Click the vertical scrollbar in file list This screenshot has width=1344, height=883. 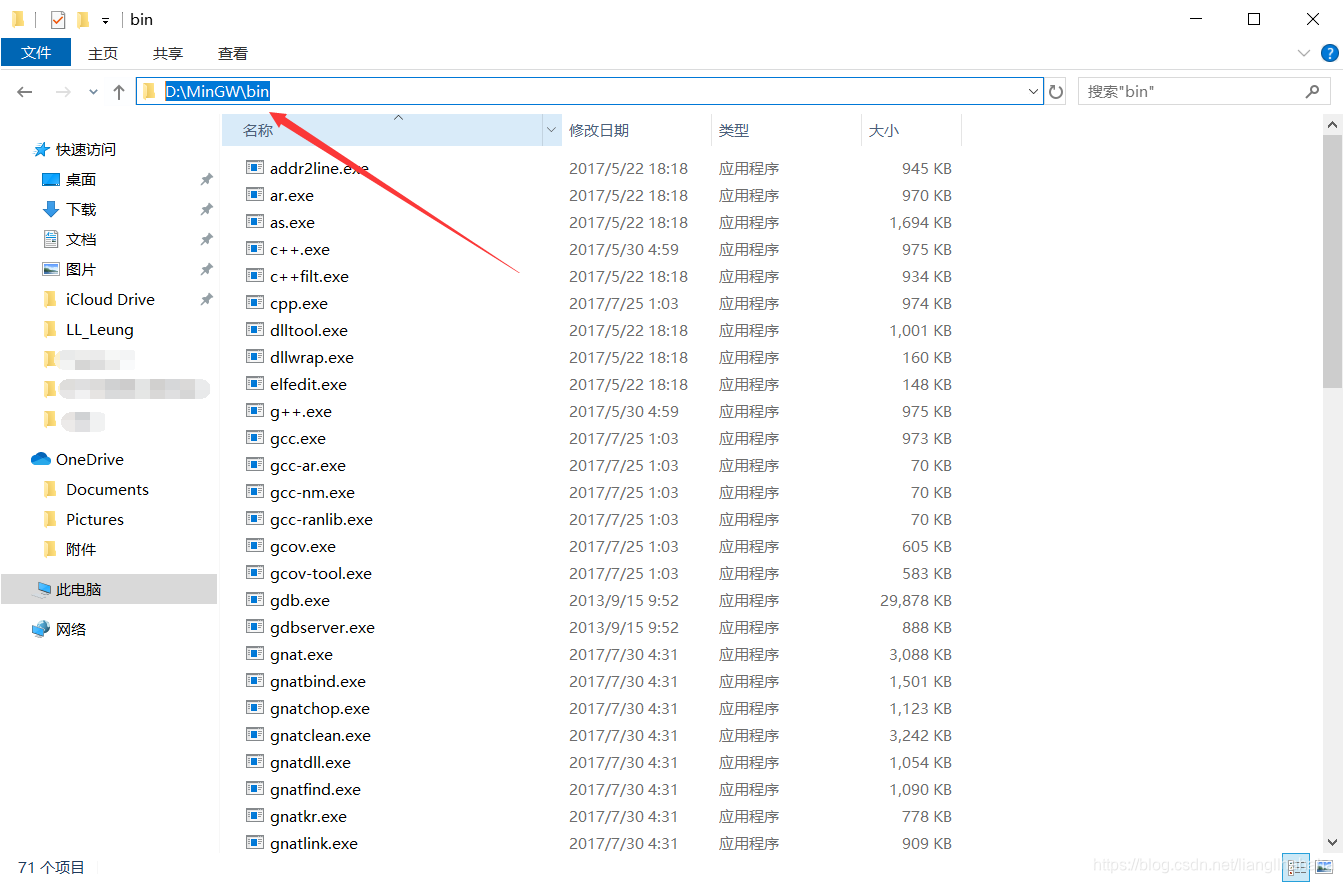tap(1332, 262)
